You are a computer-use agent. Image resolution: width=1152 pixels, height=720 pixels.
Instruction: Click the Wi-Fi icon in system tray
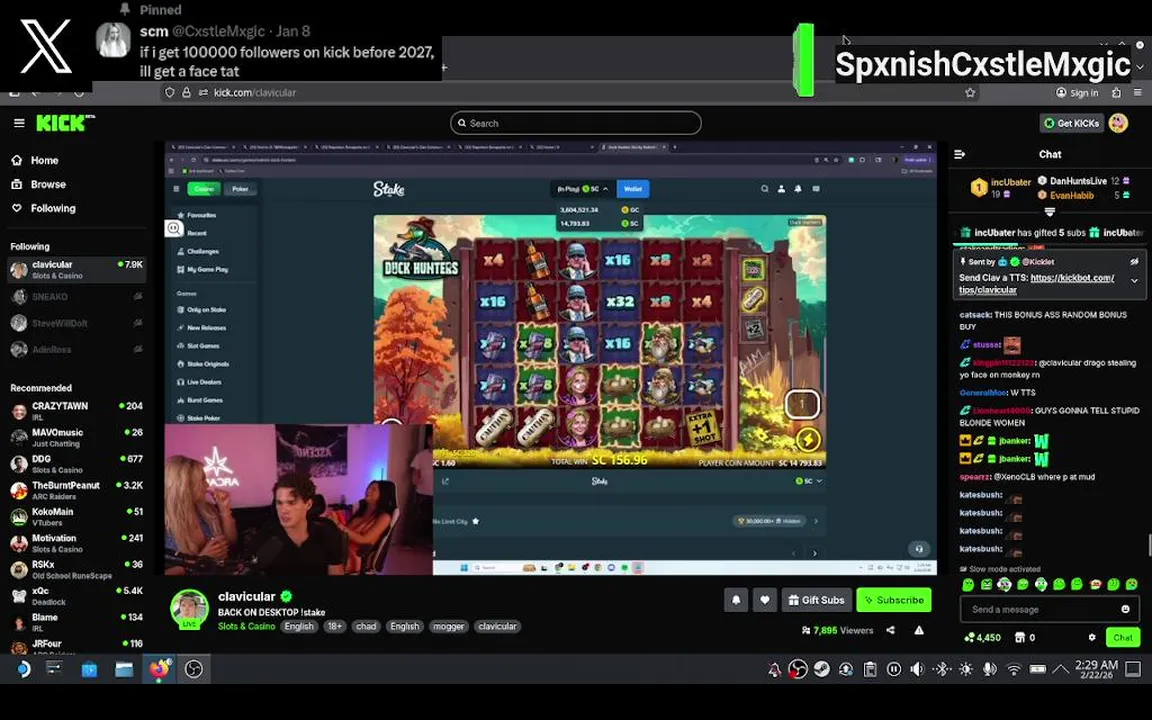click(x=1014, y=669)
